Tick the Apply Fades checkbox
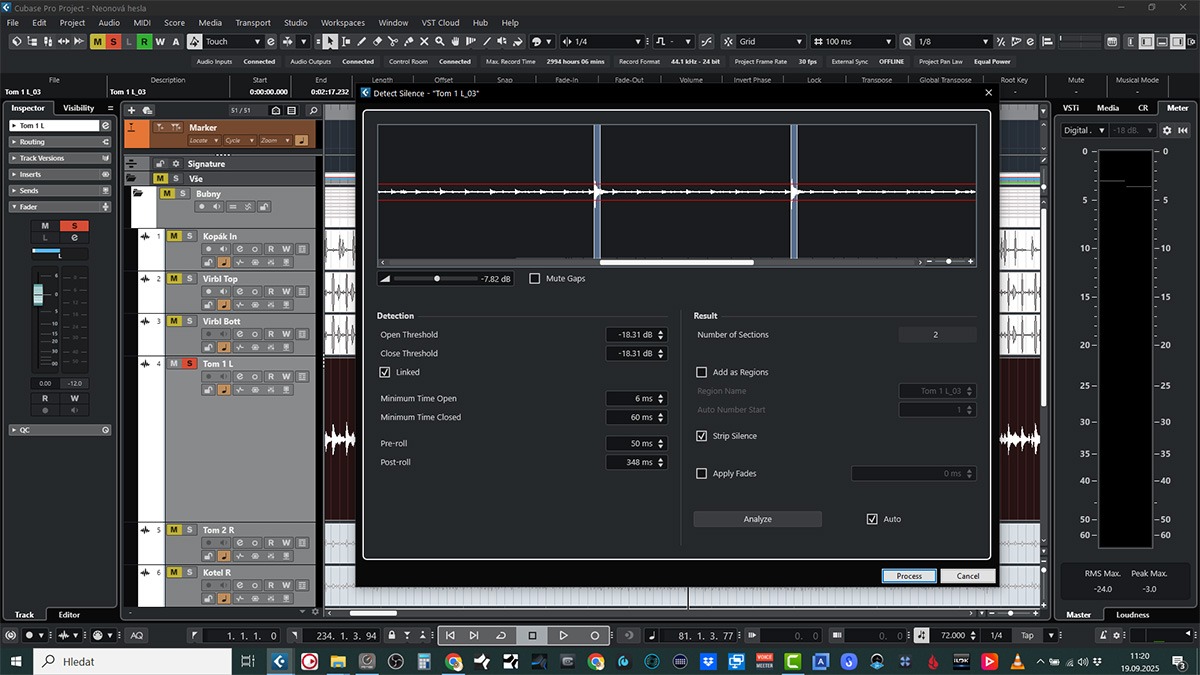The width and height of the screenshot is (1200, 675). pos(702,473)
